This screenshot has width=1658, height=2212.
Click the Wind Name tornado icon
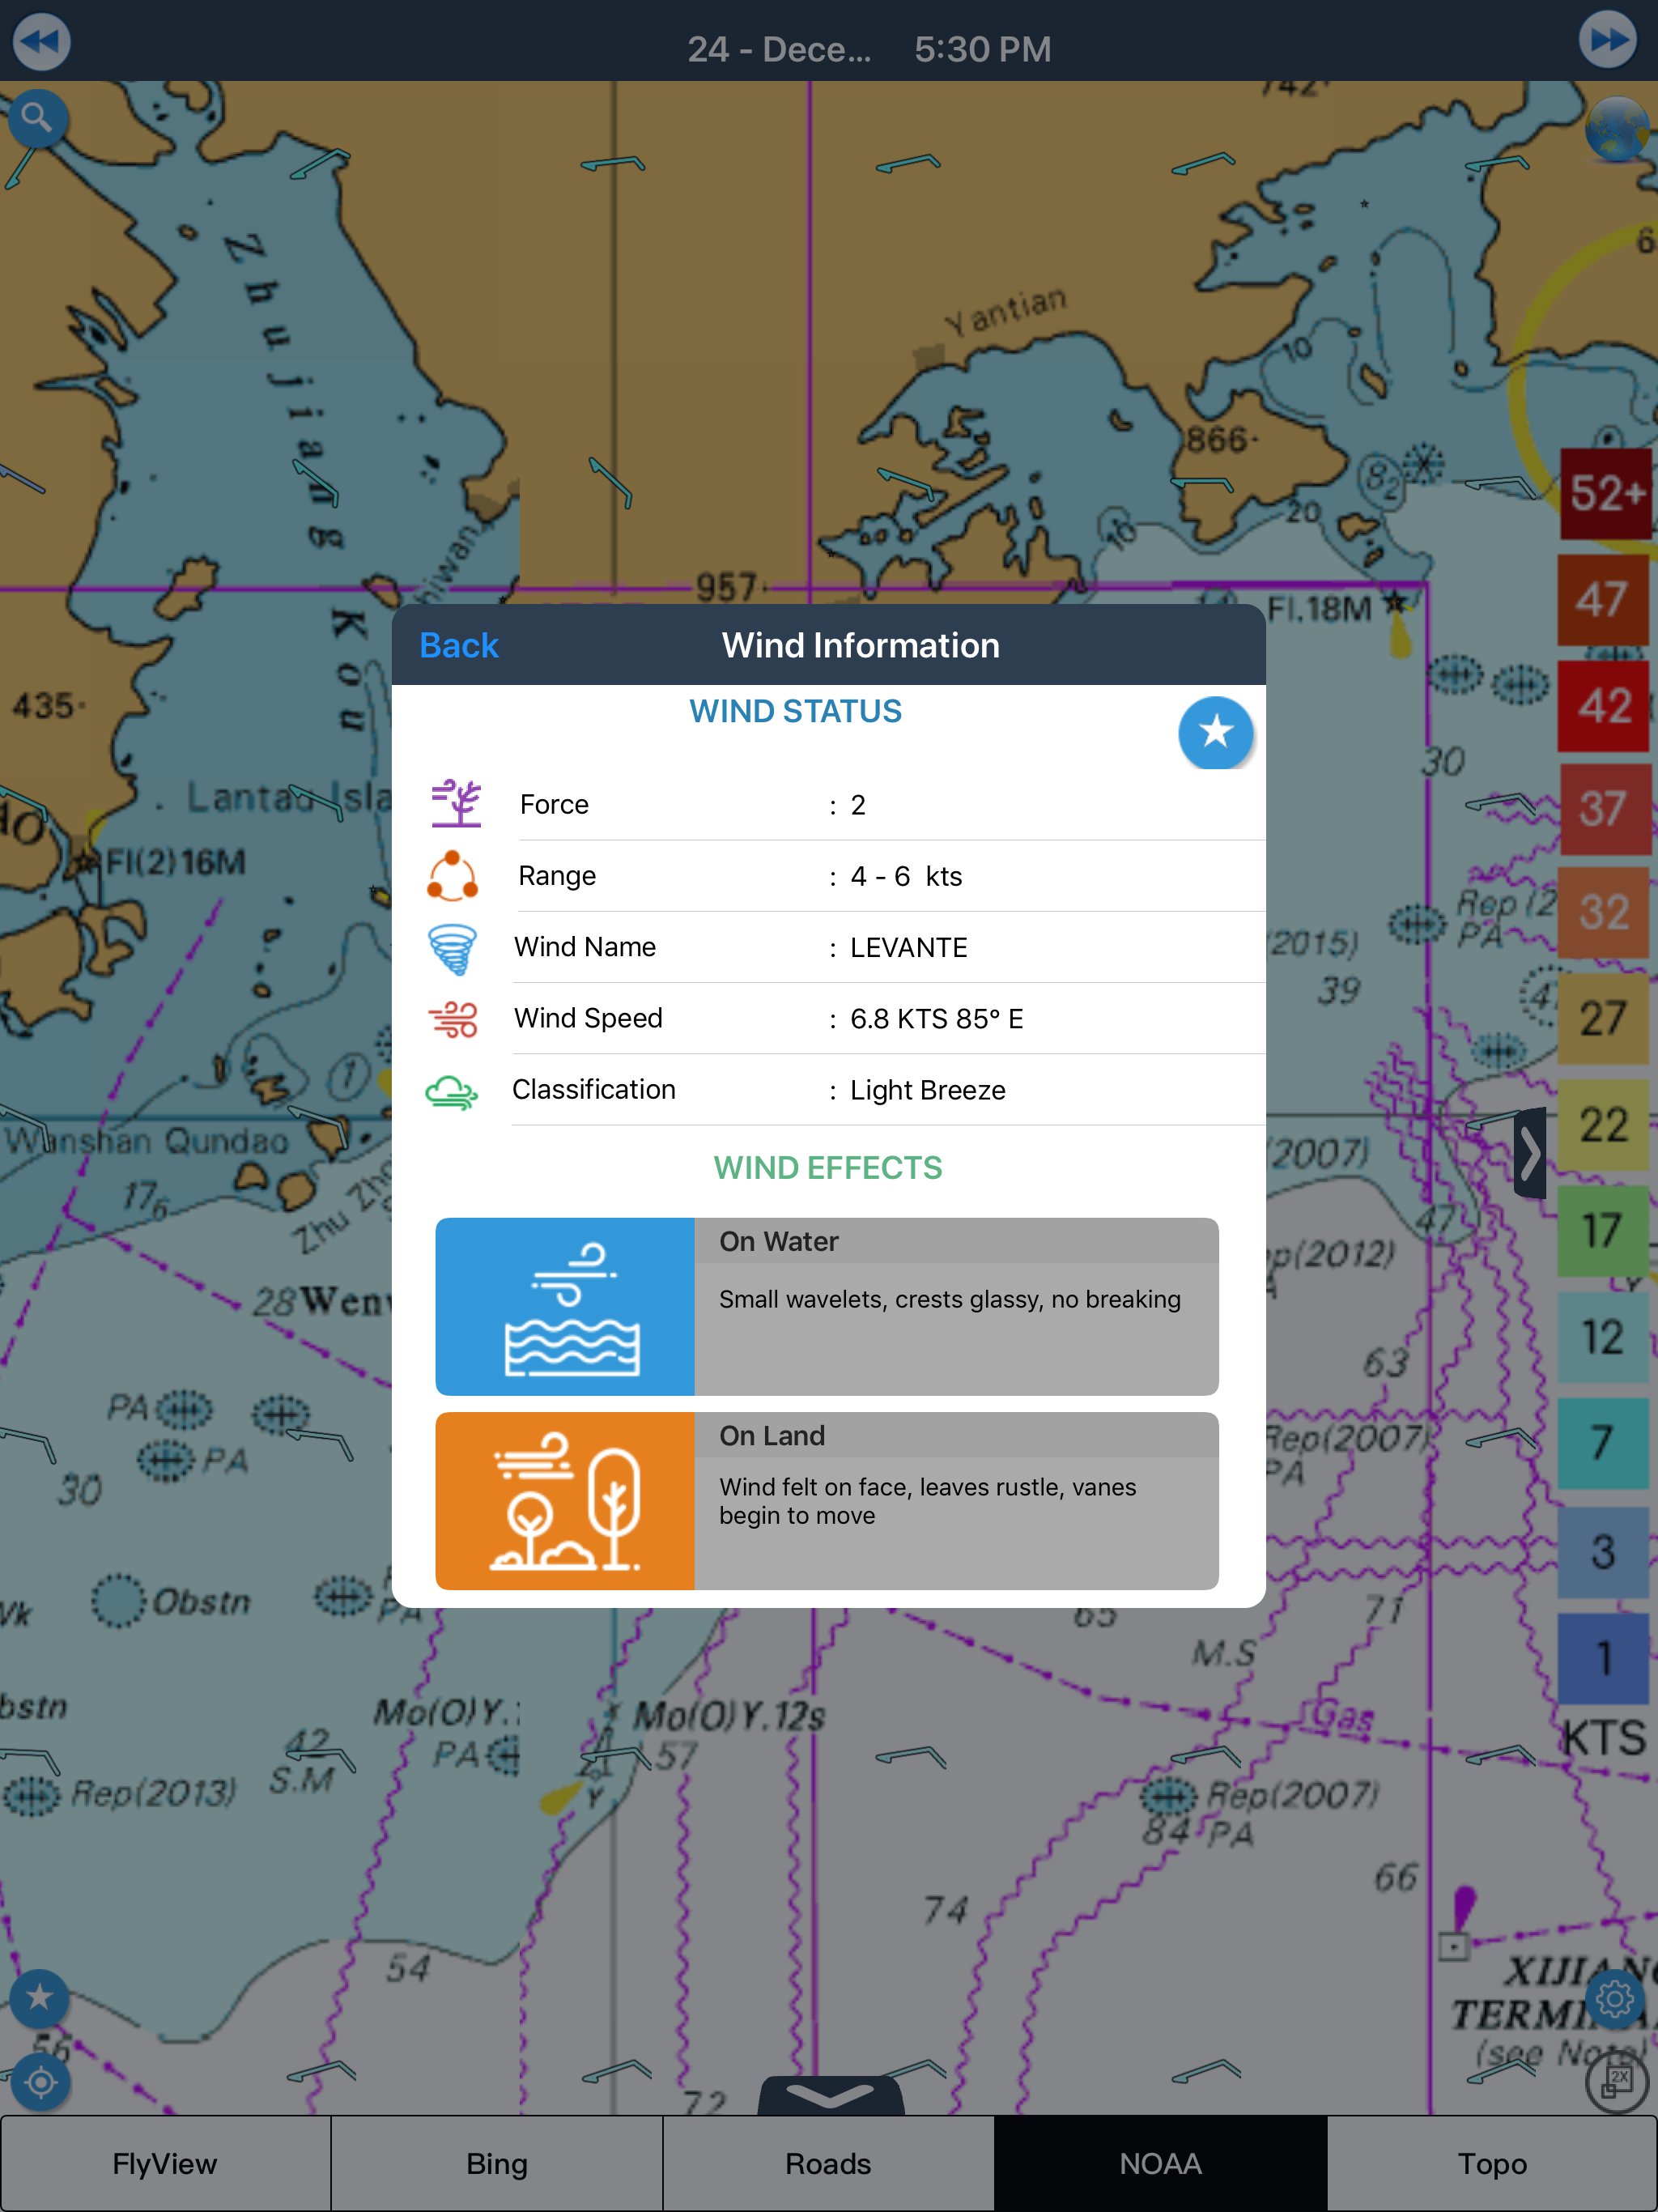(x=452, y=949)
